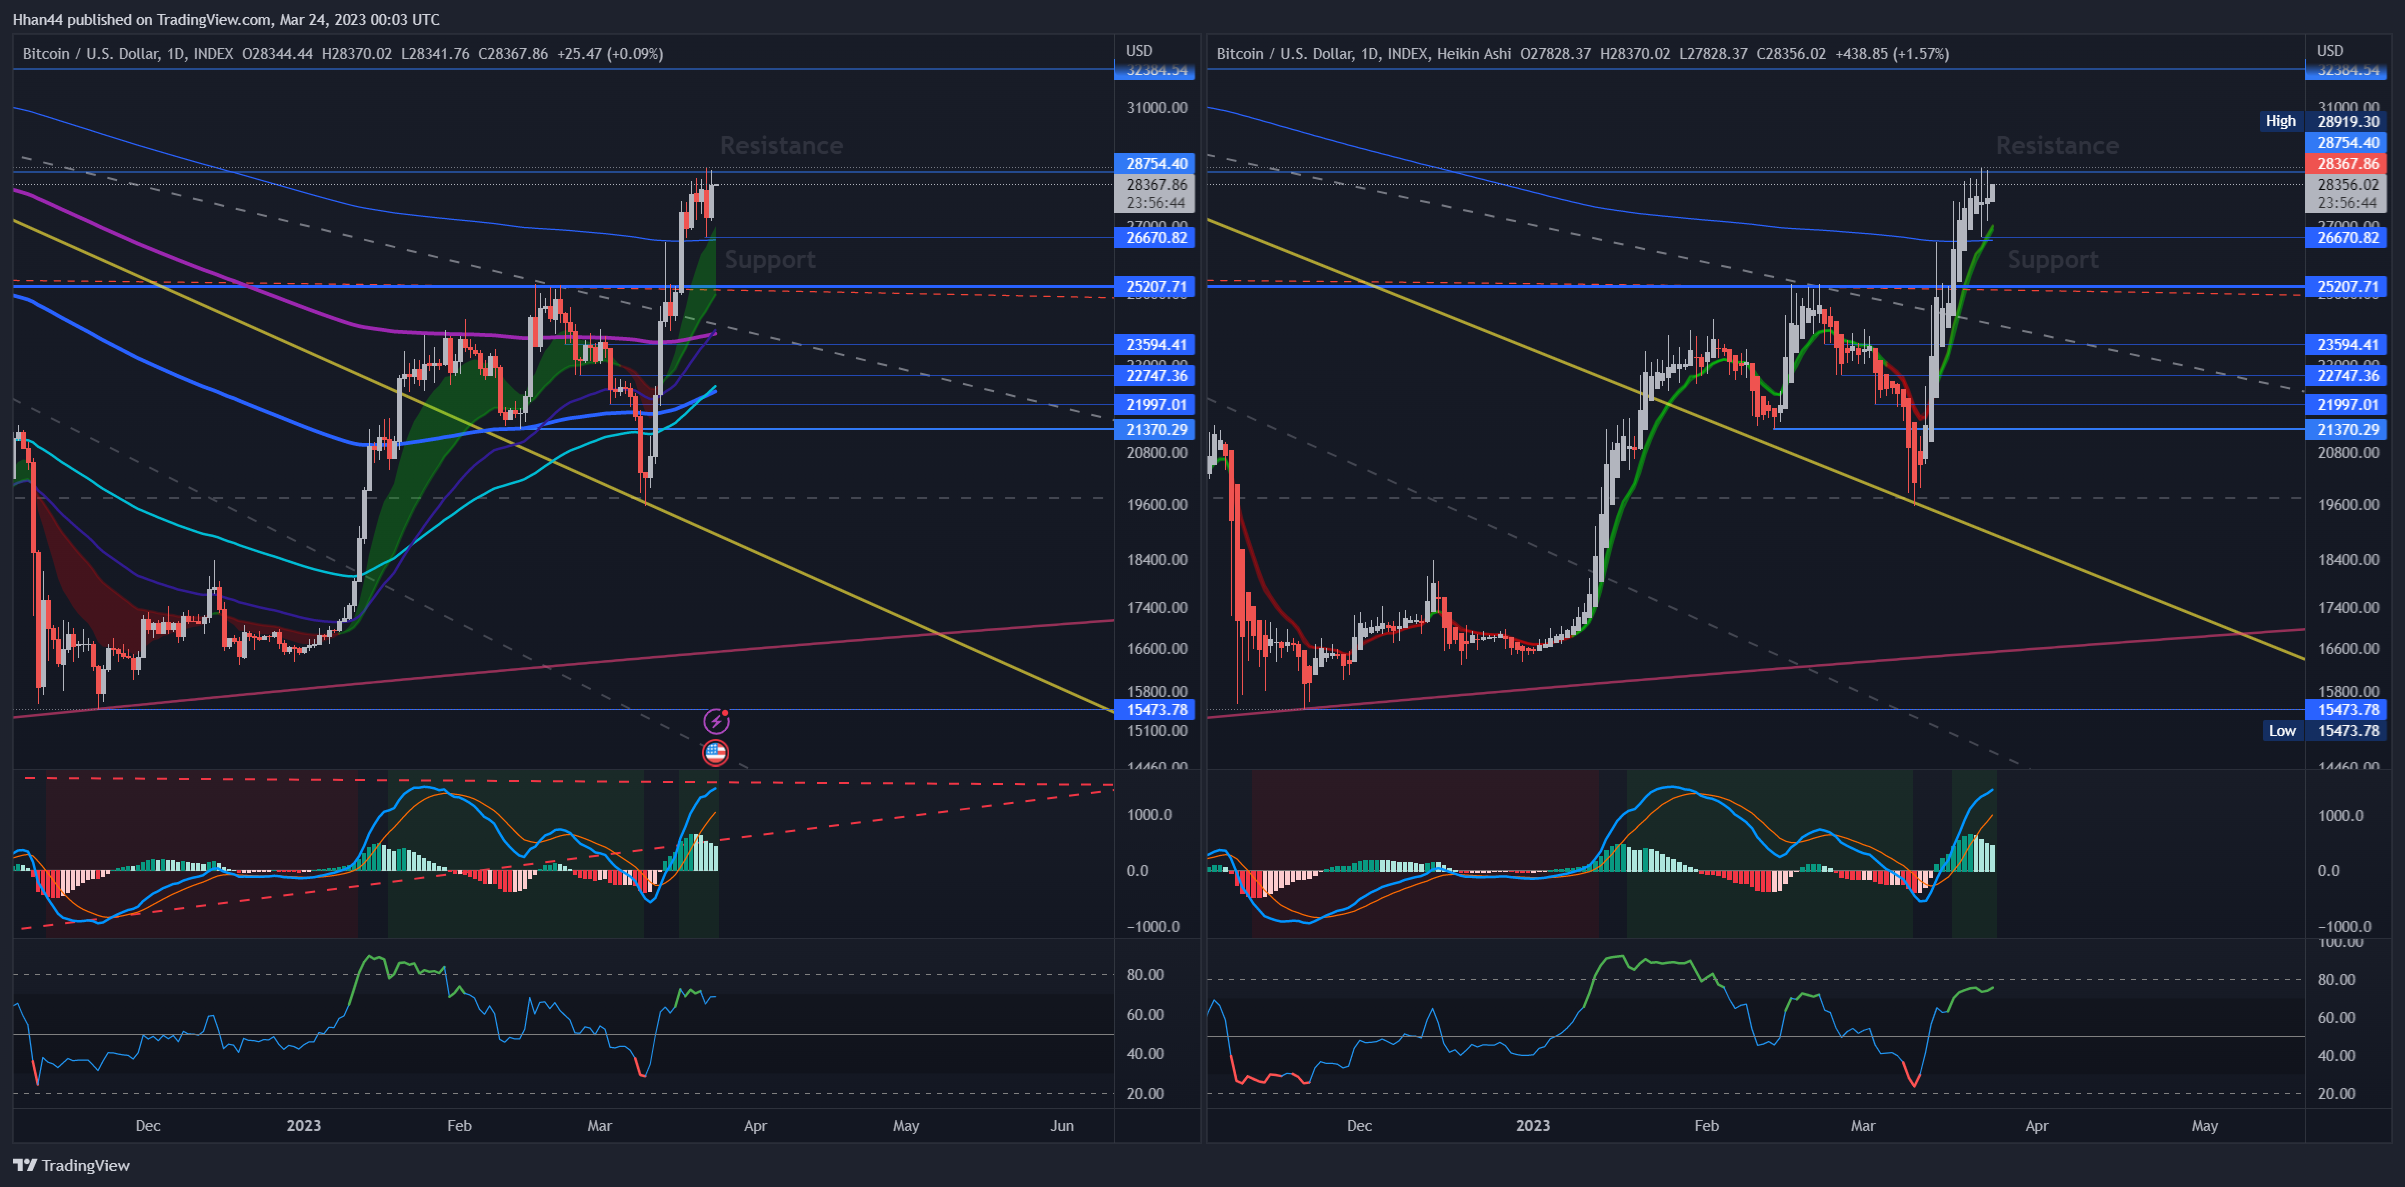
Task: Click the published-by Hhan44 header text
Action: click(226, 19)
